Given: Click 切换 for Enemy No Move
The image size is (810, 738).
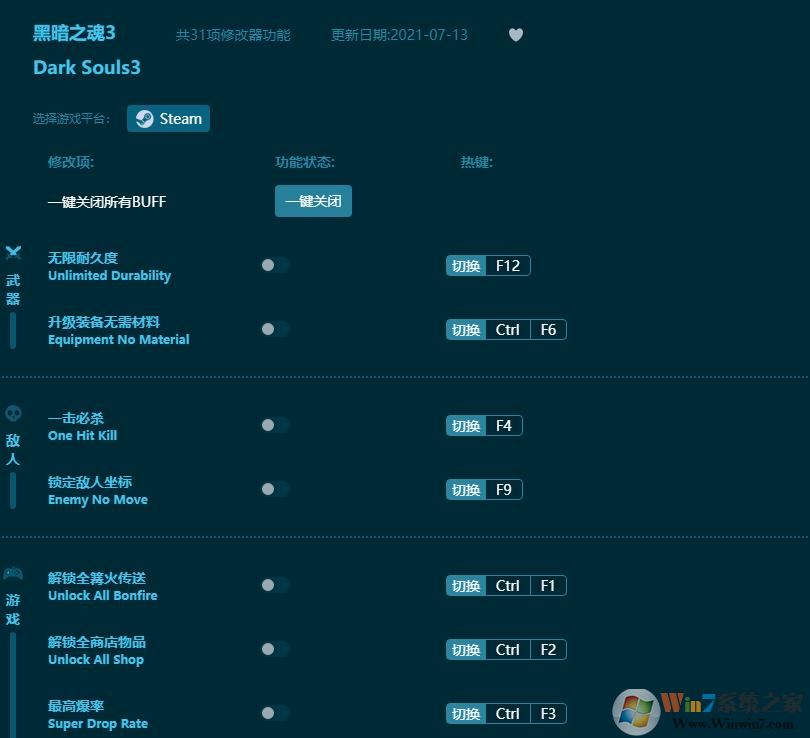Looking at the screenshot, I should coord(466,490).
